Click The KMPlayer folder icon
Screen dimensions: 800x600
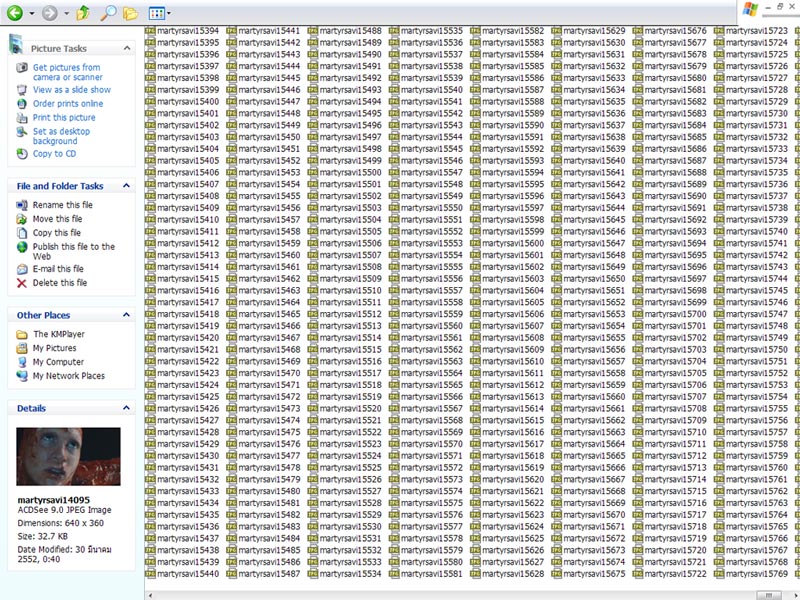22,334
